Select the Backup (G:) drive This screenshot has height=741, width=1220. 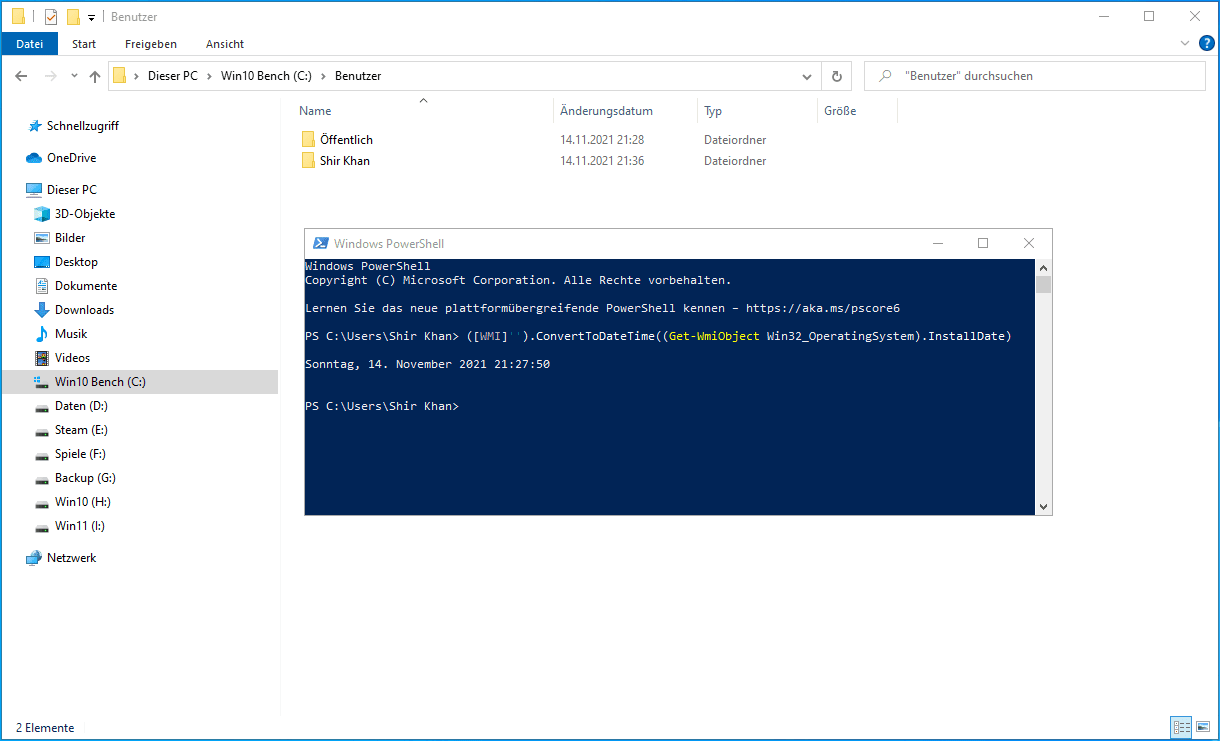pyautogui.click(x=85, y=478)
